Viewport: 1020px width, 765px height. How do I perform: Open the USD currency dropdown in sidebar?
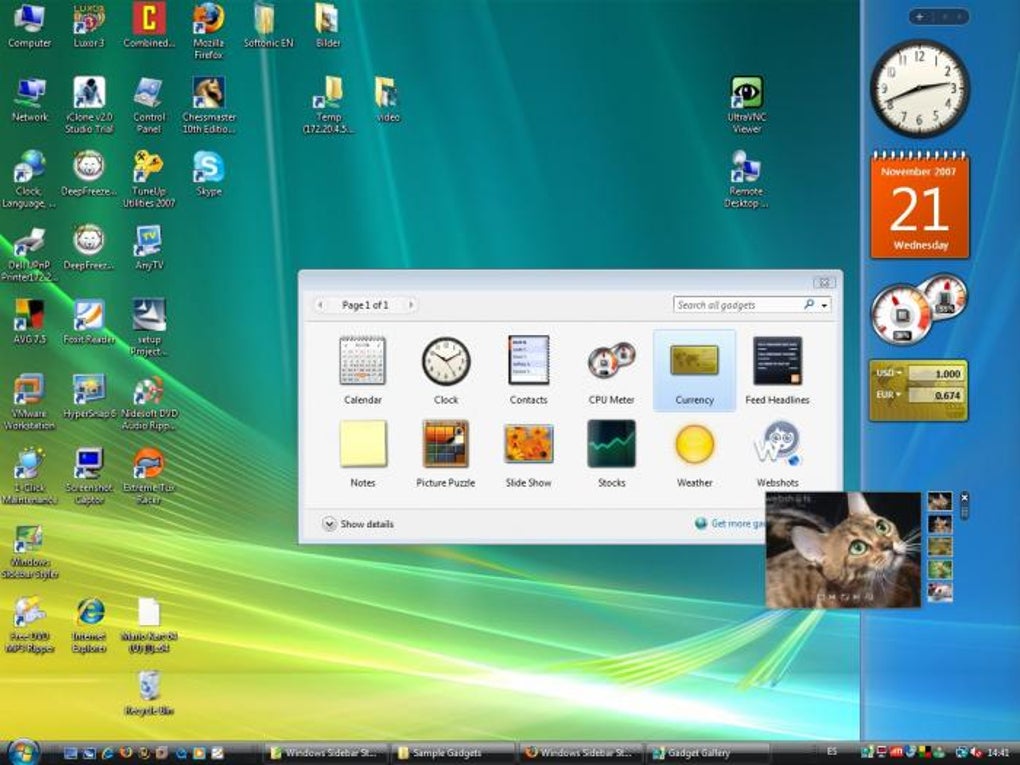(889, 373)
